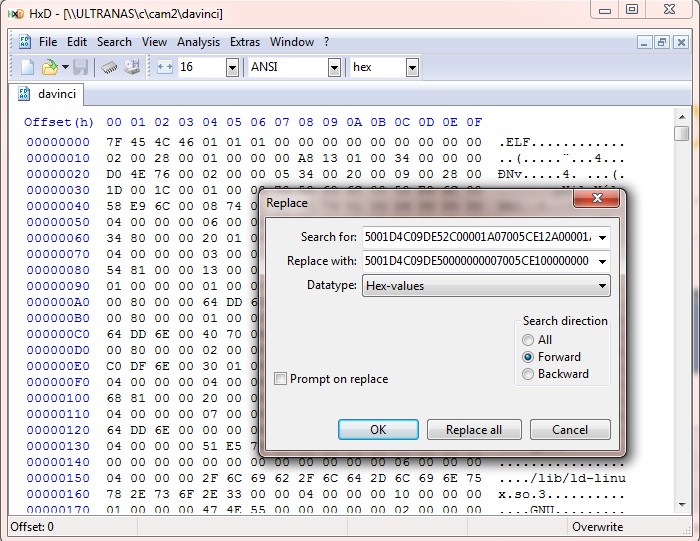Click the HxD document icon left of File
Image resolution: width=700 pixels, height=541 pixels.
click(x=26, y=42)
